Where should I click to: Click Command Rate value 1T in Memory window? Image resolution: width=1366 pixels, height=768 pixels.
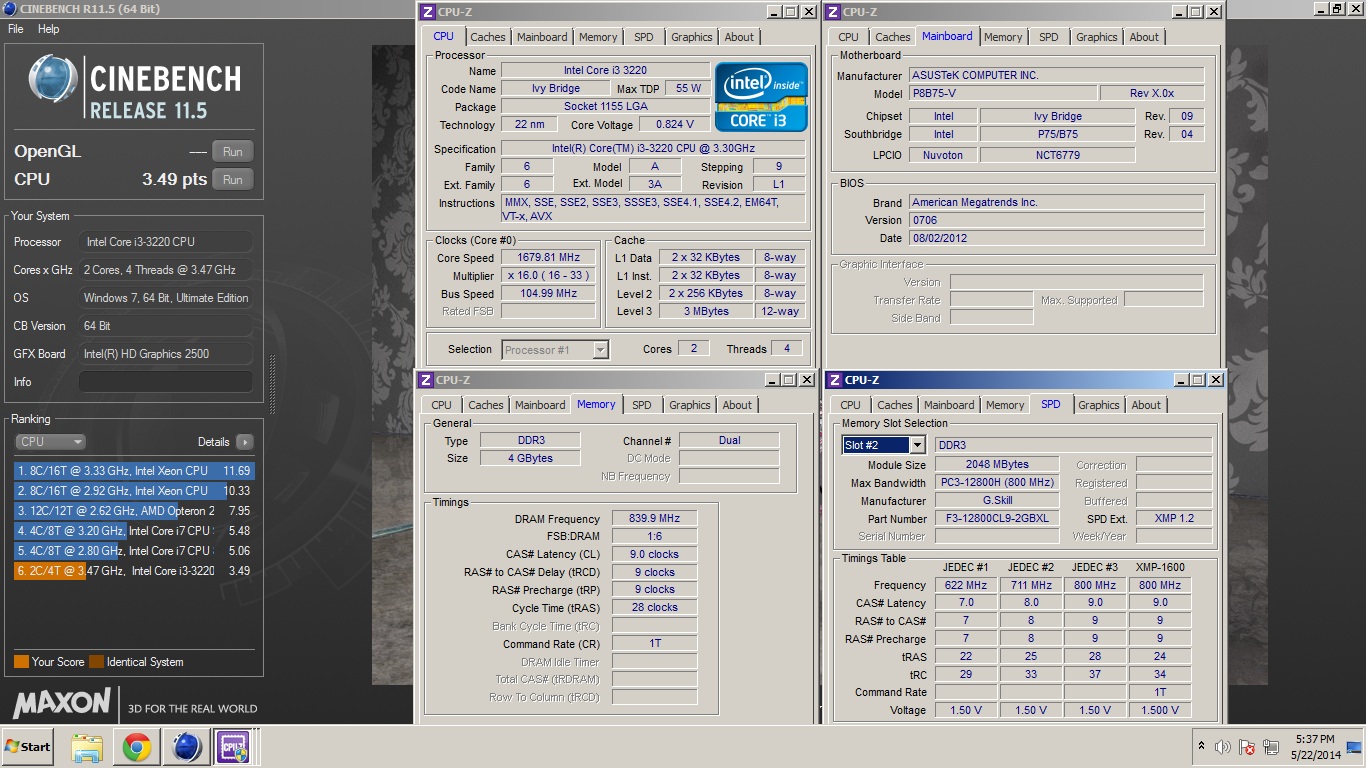point(654,644)
